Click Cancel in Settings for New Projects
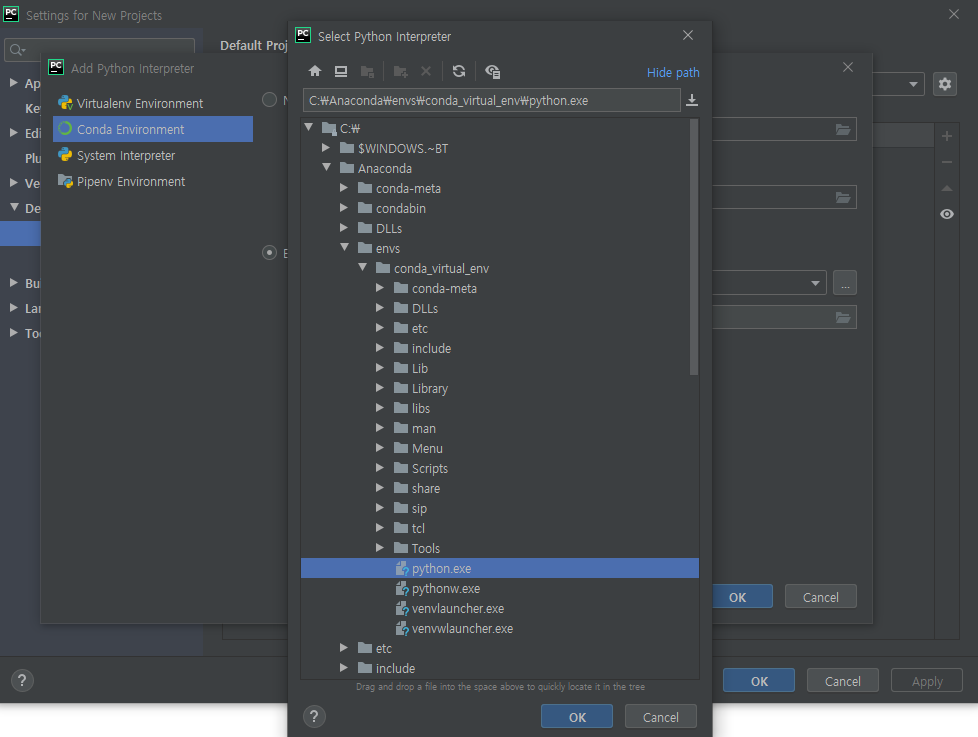This screenshot has height=737, width=978. point(843,681)
